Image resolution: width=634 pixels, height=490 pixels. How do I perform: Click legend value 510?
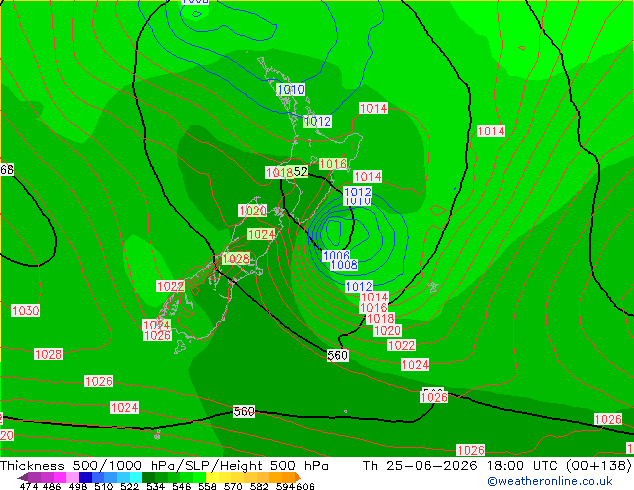pos(104,486)
